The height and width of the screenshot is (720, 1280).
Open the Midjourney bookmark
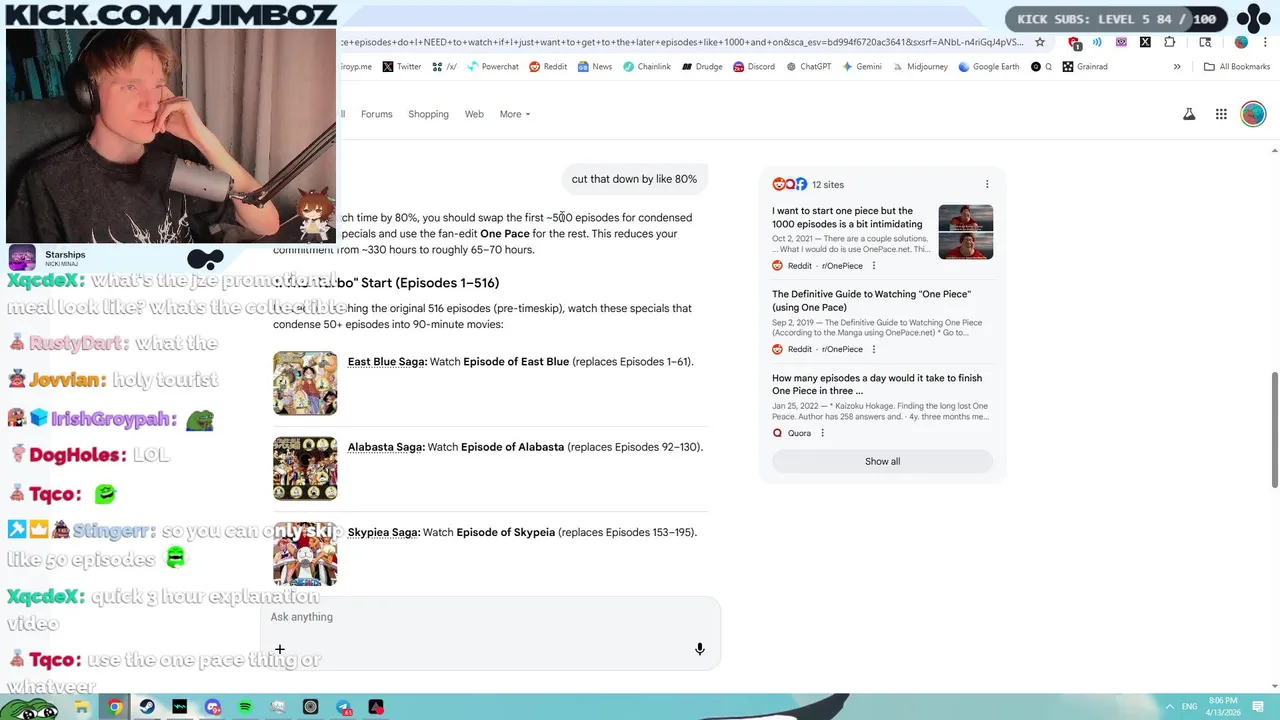tap(919, 67)
